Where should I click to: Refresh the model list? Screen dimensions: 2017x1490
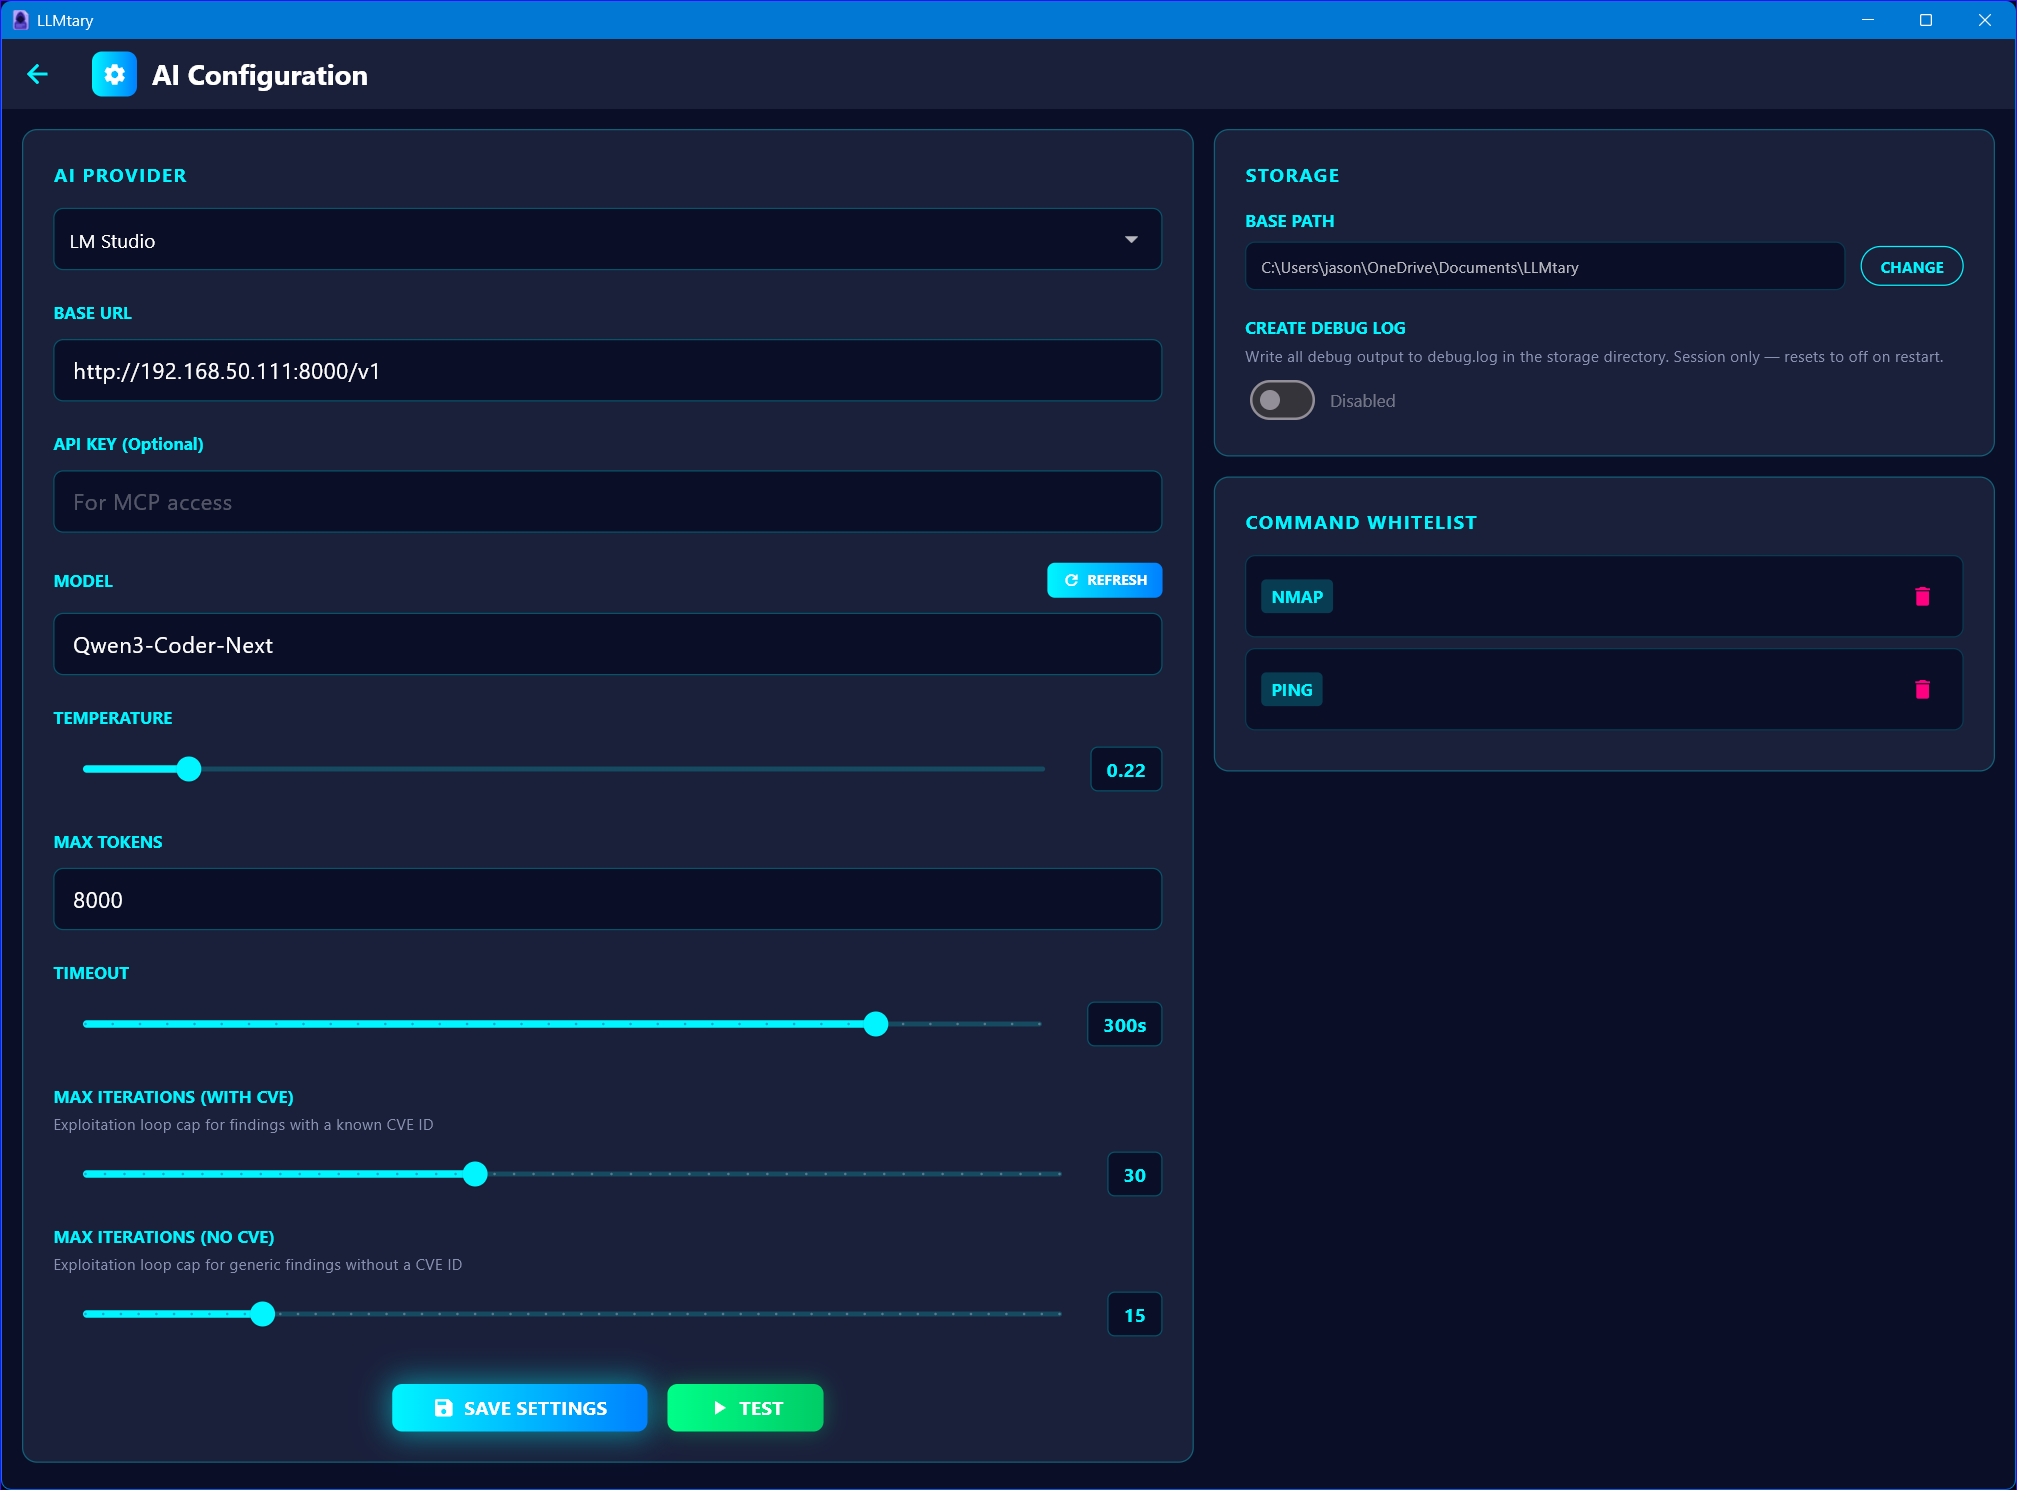tap(1104, 580)
